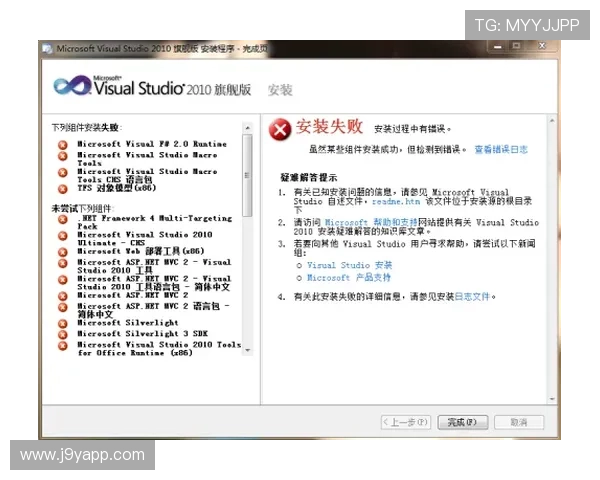
Task: Click error icon beside Microsoft Visual F# 2.0 Runtime
Action: pyautogui.click(x=64, y=144)
